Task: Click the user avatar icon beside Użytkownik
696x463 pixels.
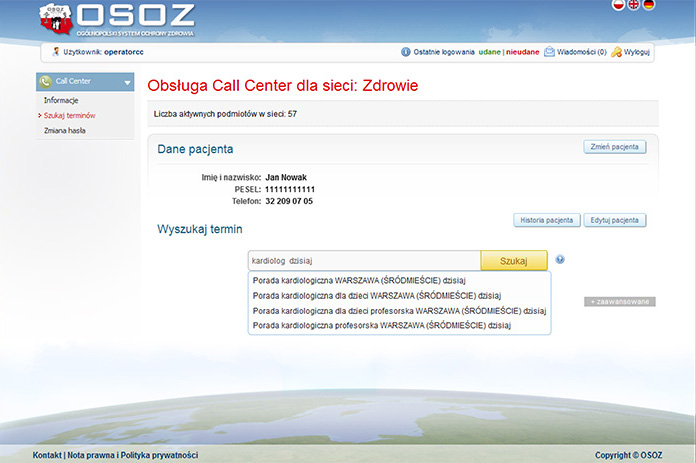Action: [56, 51]
